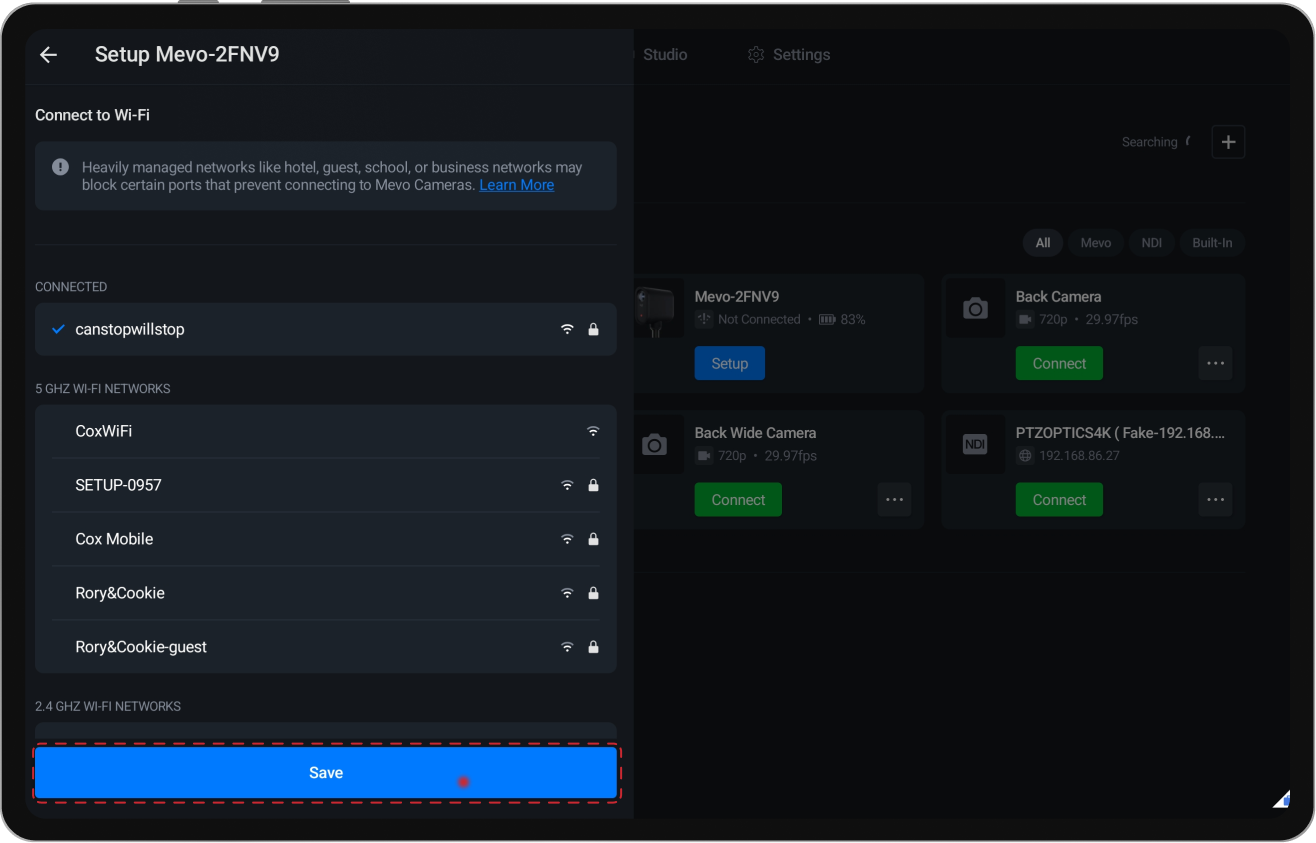Connect the PTZOPTICS4K NDI source
This screenshot has height=843, width=1316.
pos(1059,499)
